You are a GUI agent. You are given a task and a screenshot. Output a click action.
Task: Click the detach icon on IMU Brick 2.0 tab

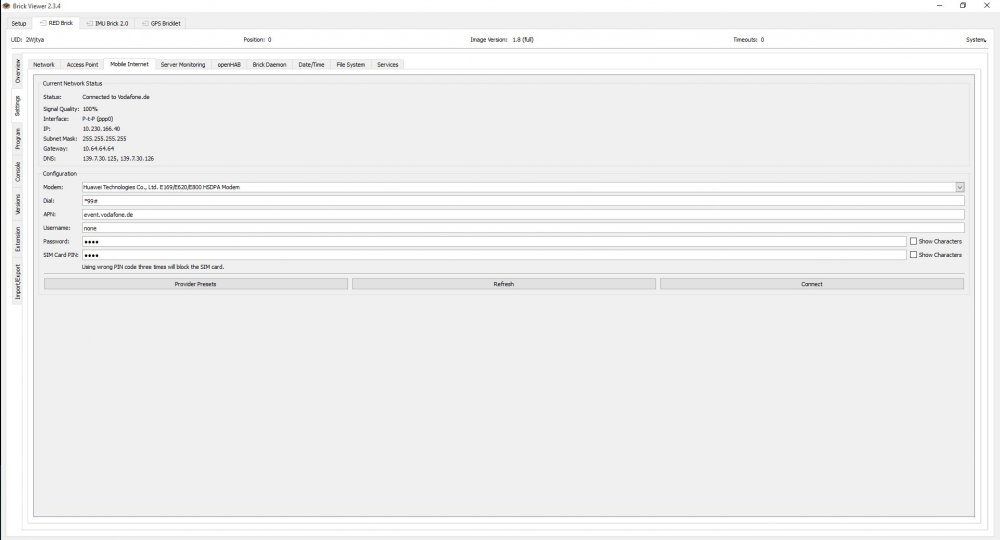pyautogui.click(x=89, y=23)
